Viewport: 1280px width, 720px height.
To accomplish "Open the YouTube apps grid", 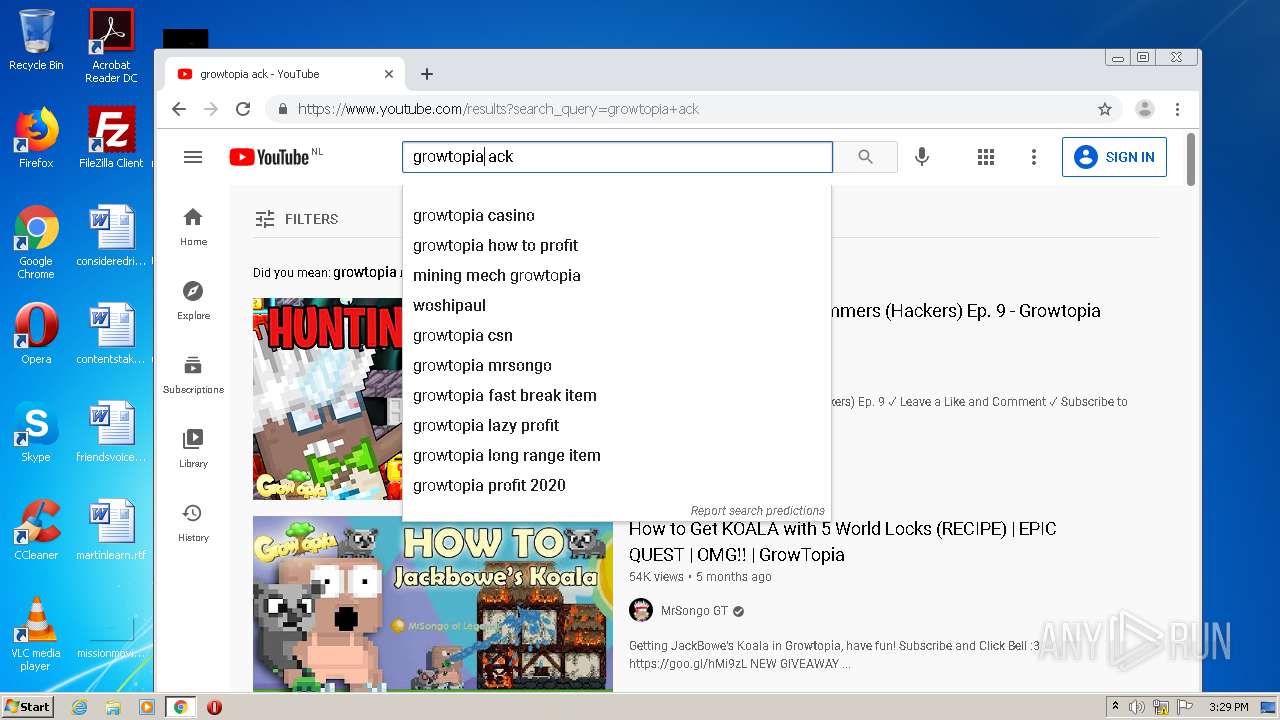I will point(986,157).
